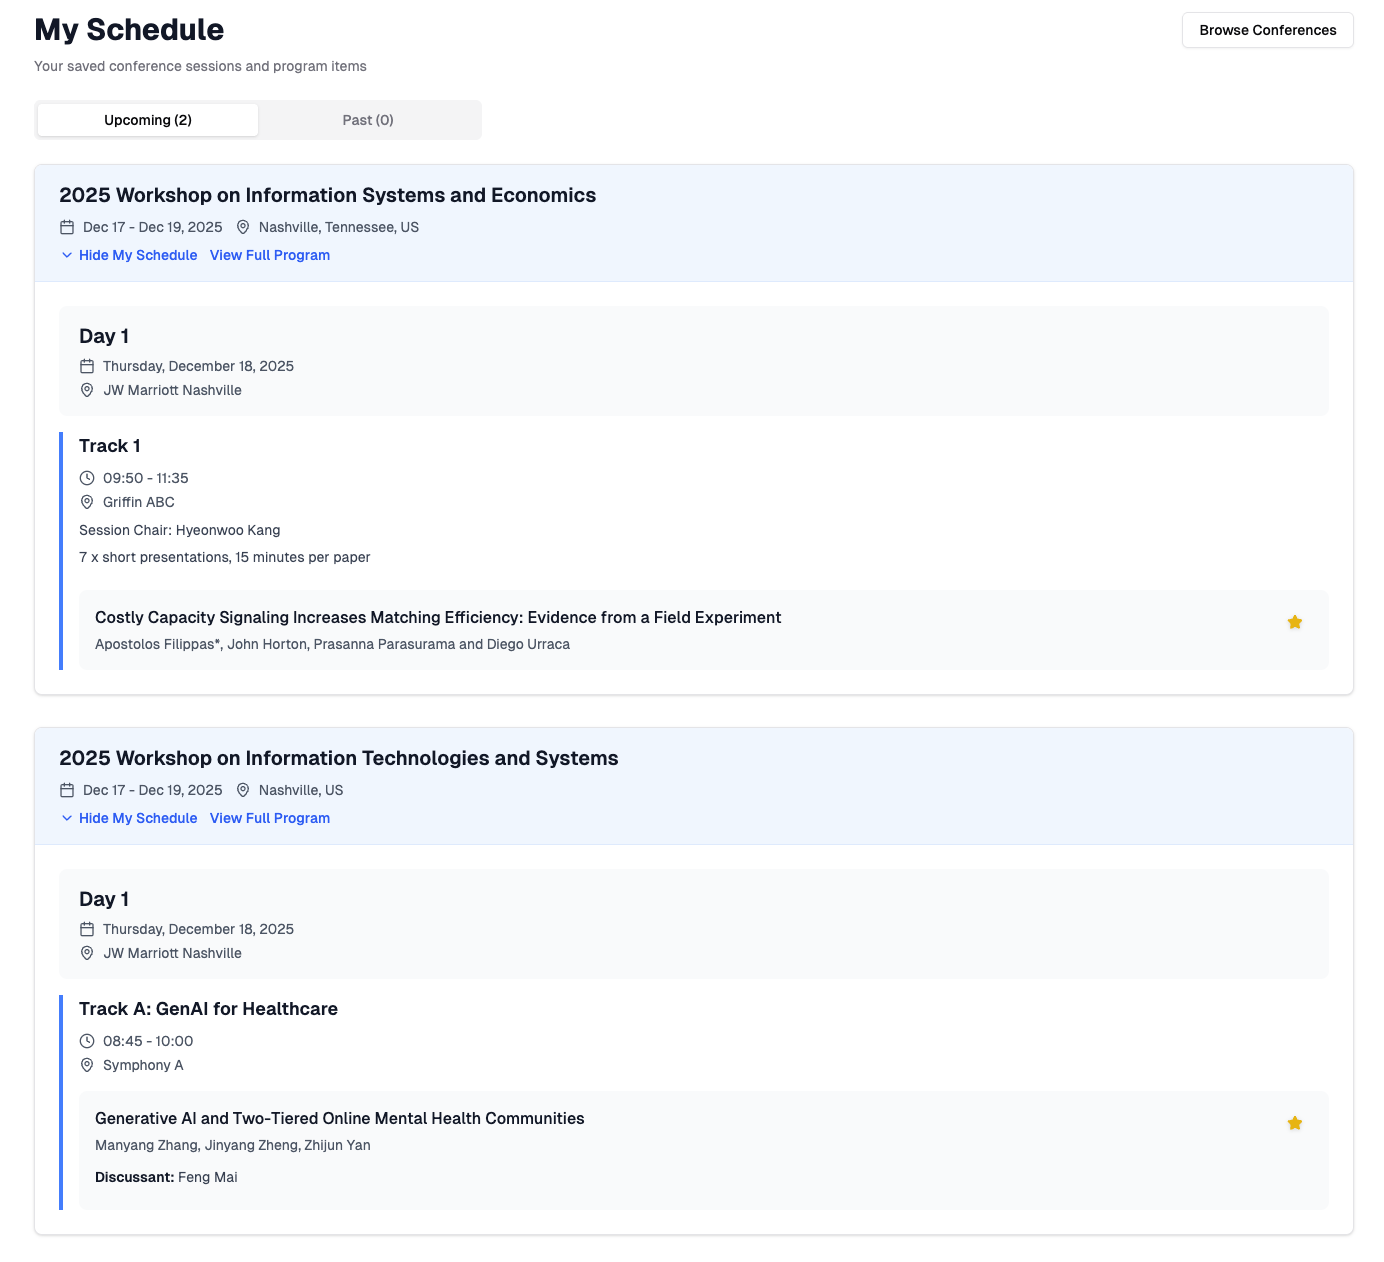Click the location pin next to Symphony A
Screen dimensions: 1384x1262
click(x=87, y=1065)
